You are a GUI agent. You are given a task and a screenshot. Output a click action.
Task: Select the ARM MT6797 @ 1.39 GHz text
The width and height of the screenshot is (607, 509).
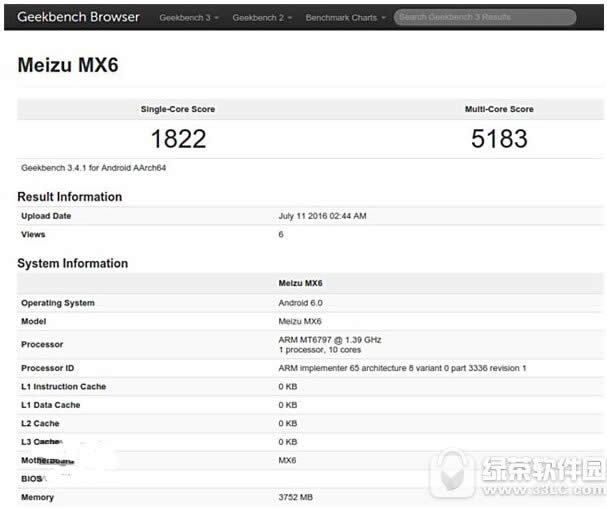coord(330,340)
